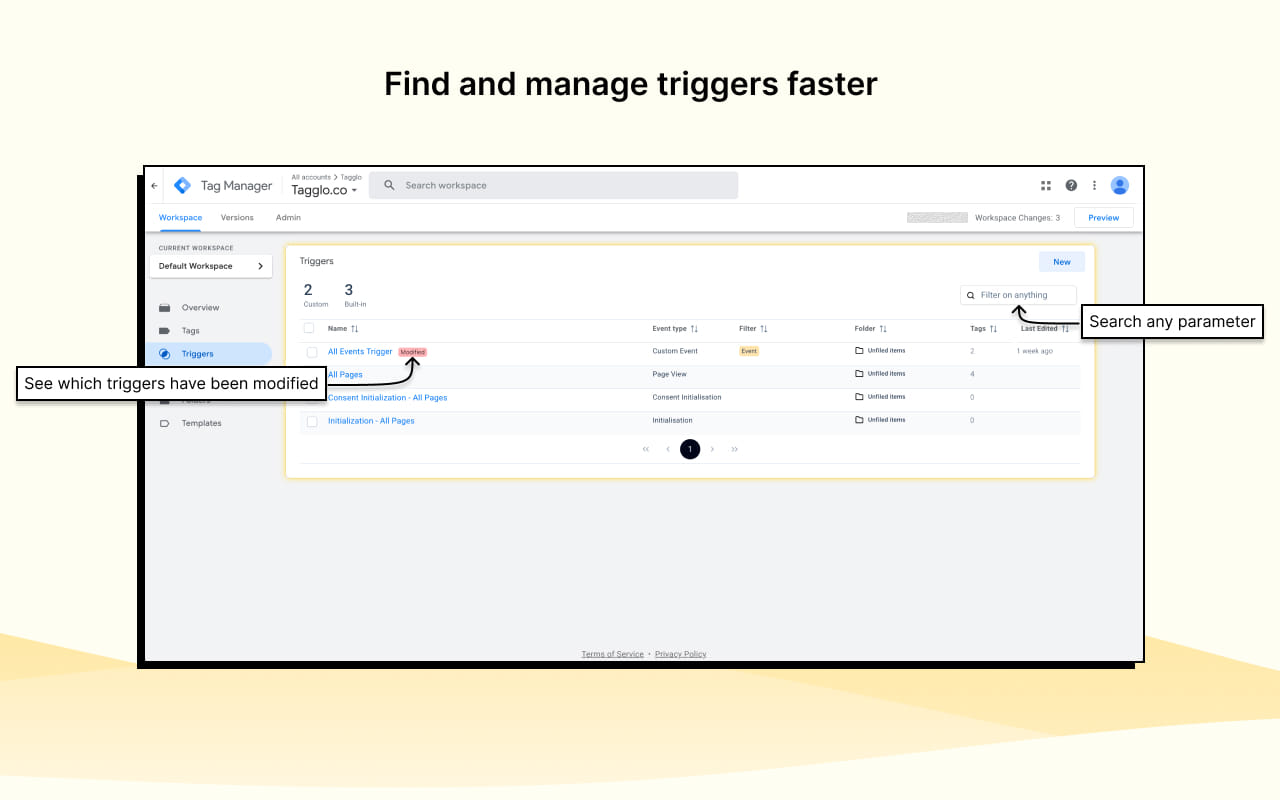The image size is (1280, 800).
Task: Sort by Name using the sort arrows
Action: pos(353,328)
